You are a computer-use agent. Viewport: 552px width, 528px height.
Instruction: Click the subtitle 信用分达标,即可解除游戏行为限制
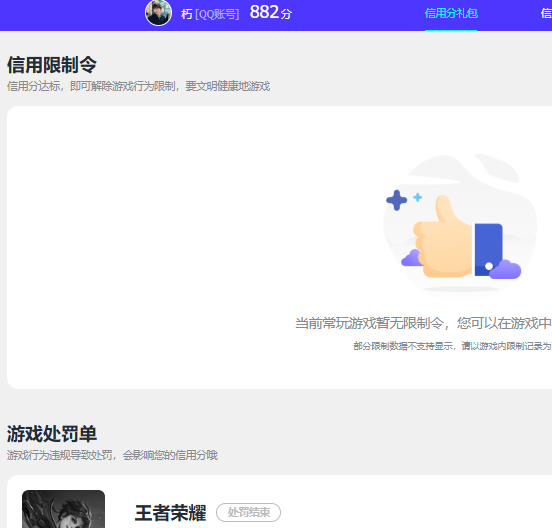pyautogui.click(x=91, y=86)
